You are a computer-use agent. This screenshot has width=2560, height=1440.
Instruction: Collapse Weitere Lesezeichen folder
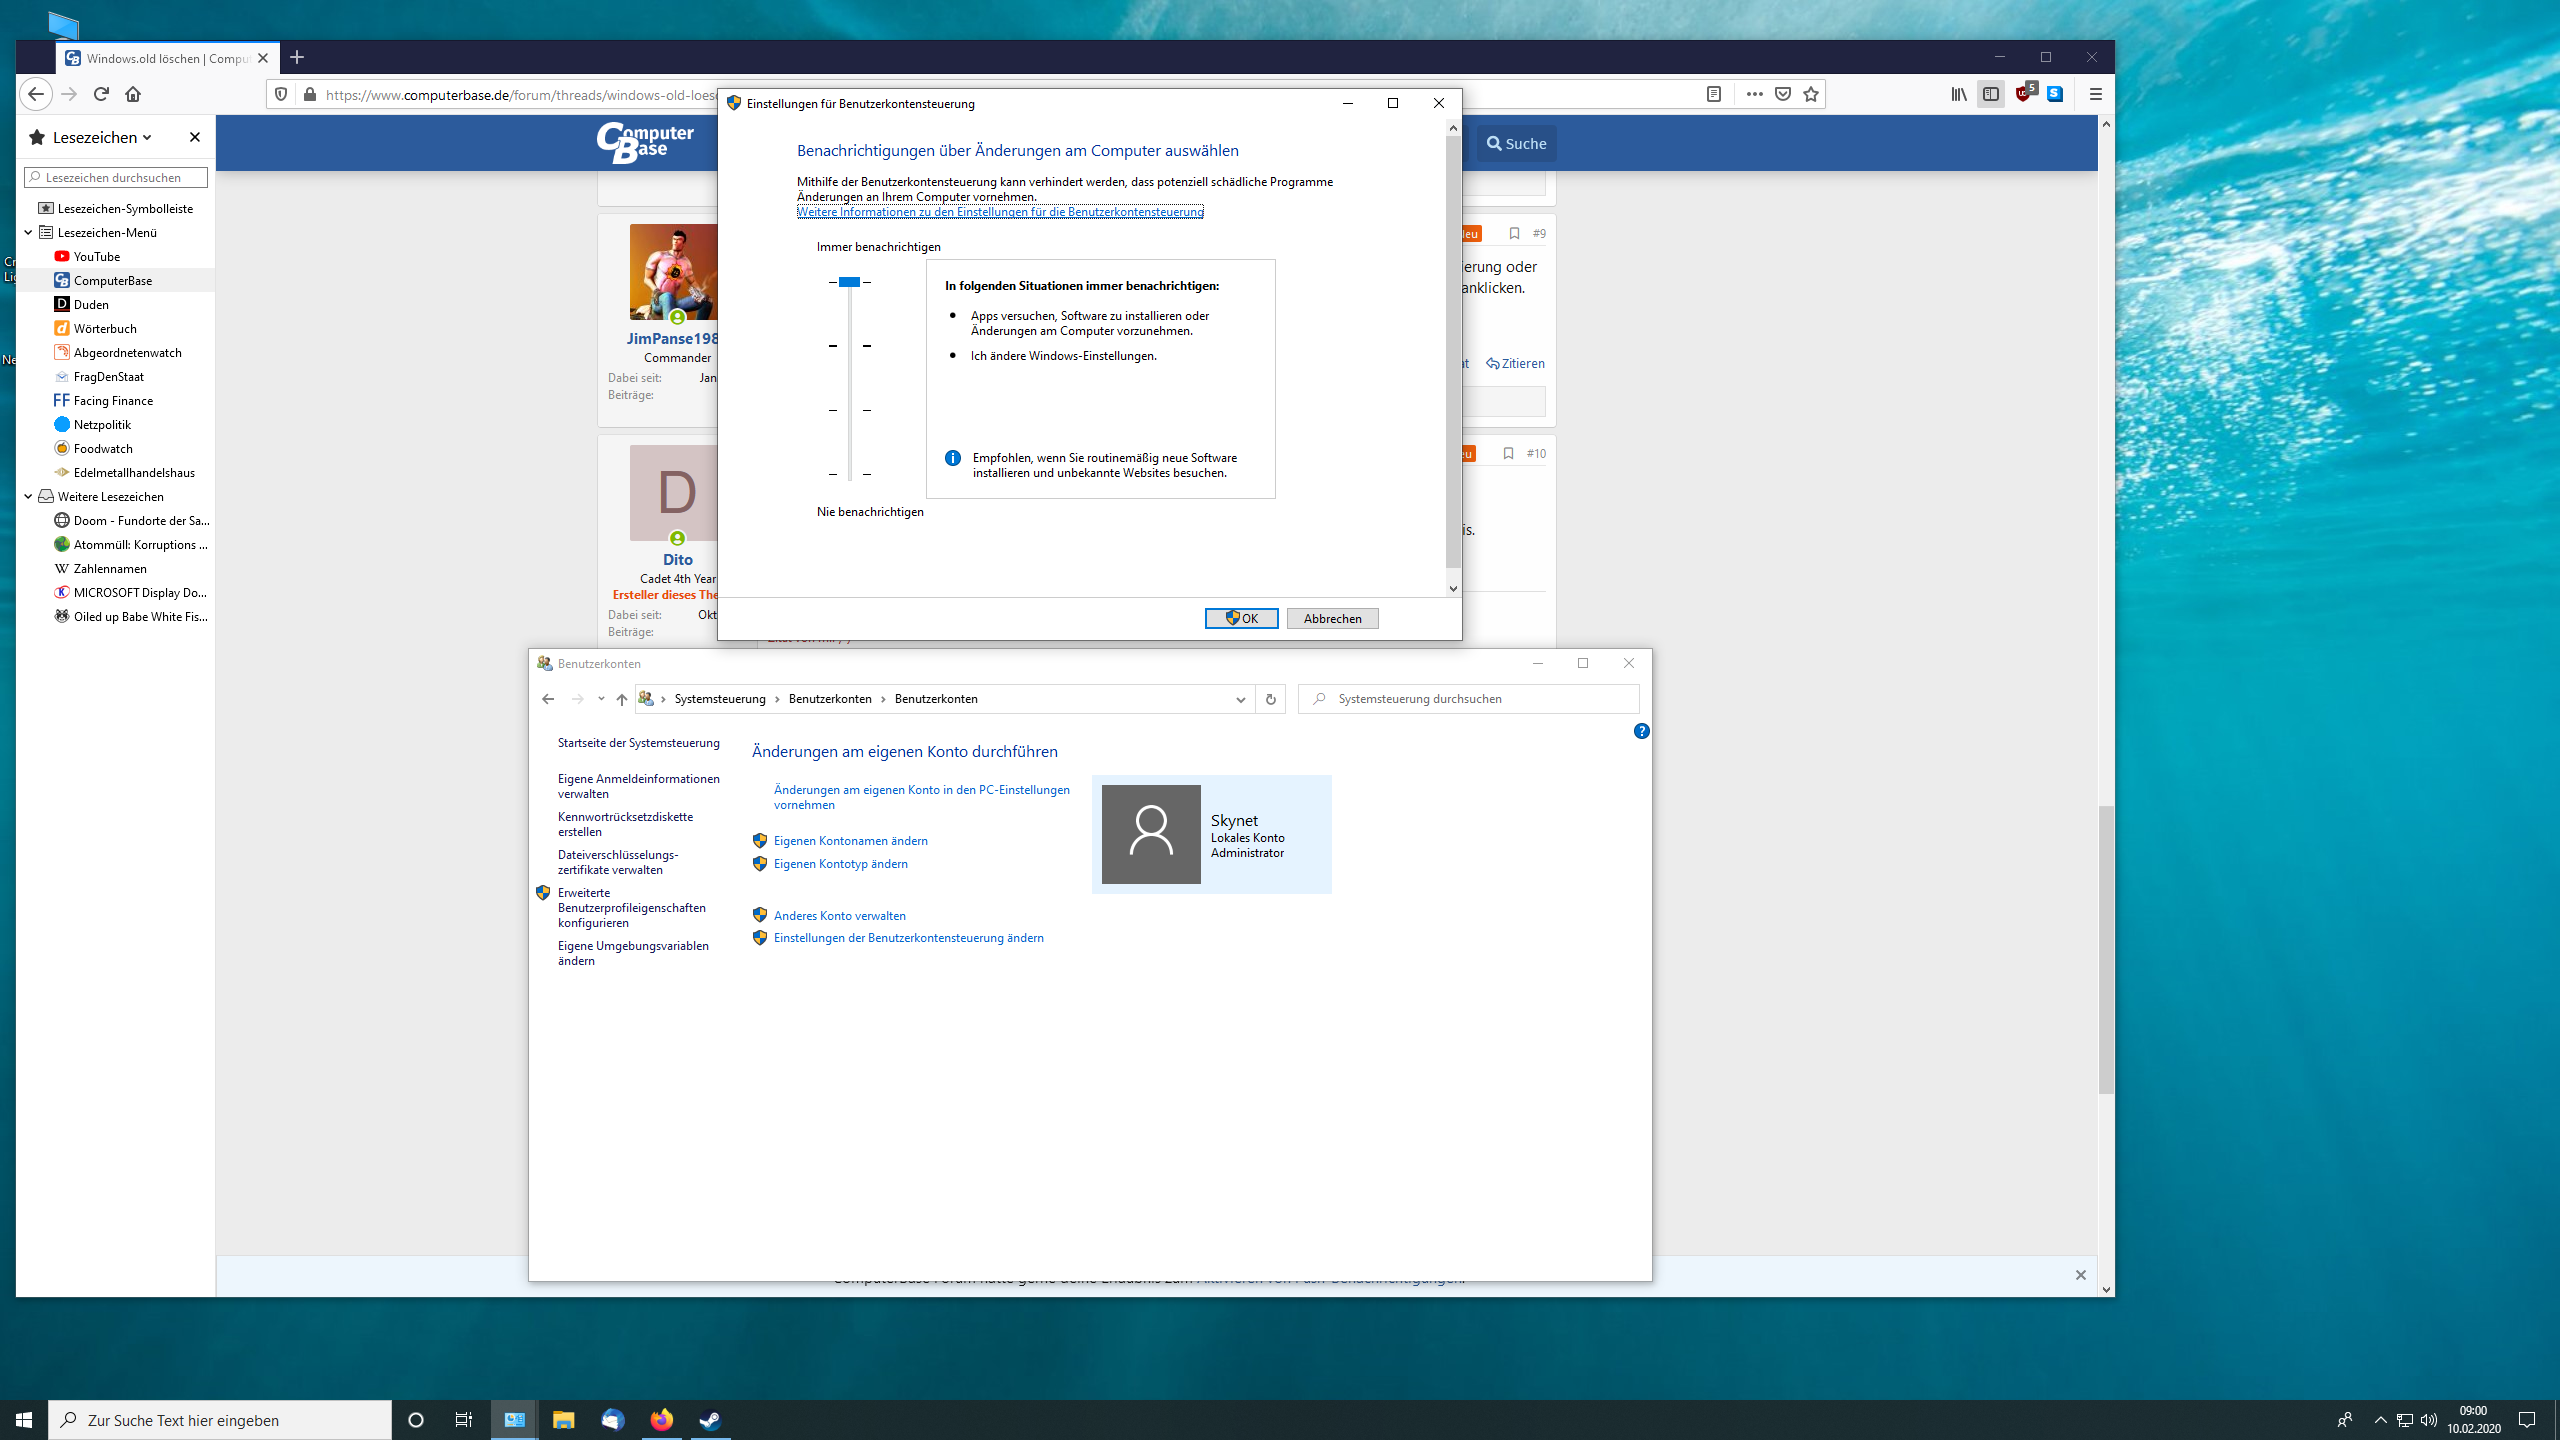pos(28,496)
